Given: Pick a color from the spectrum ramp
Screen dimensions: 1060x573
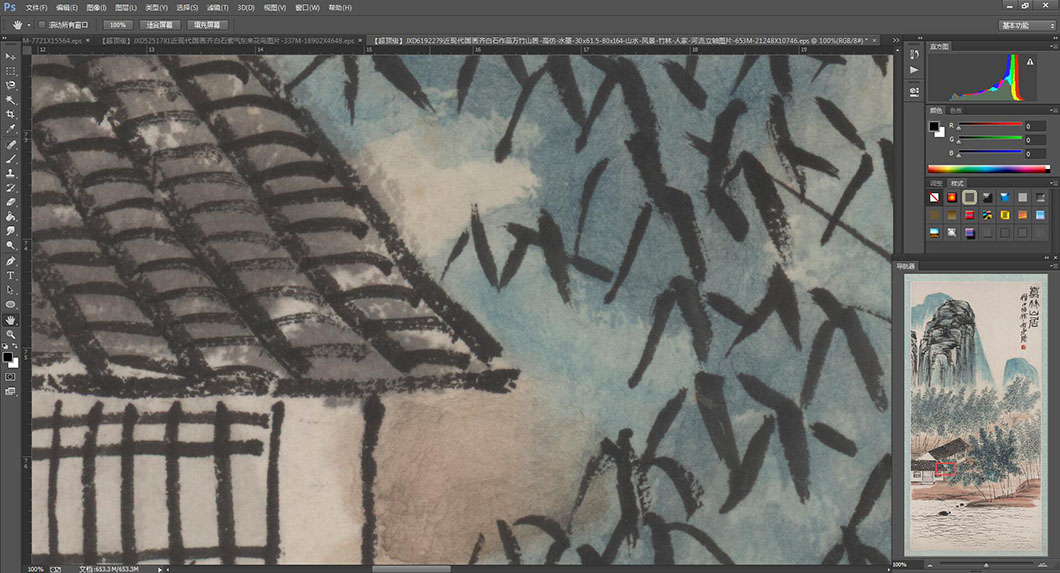Looking at the screenshot, I should [x=988, y=169].
